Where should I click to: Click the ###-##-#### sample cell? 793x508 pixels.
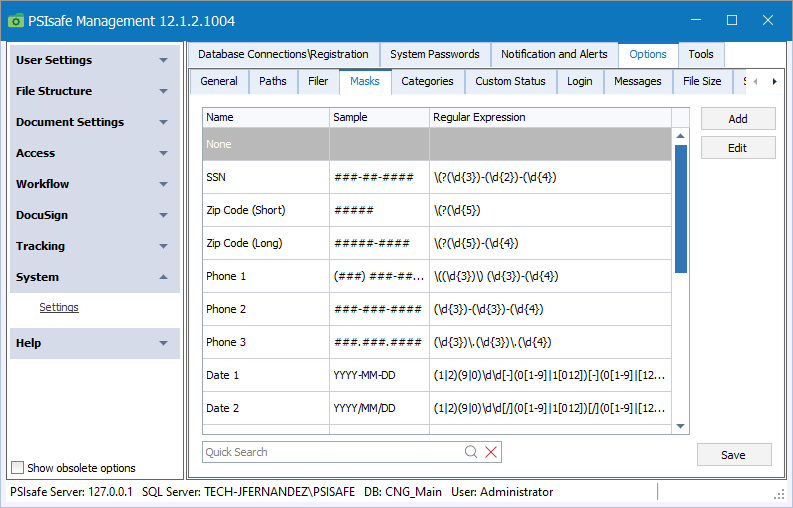(x=379, y=177)
